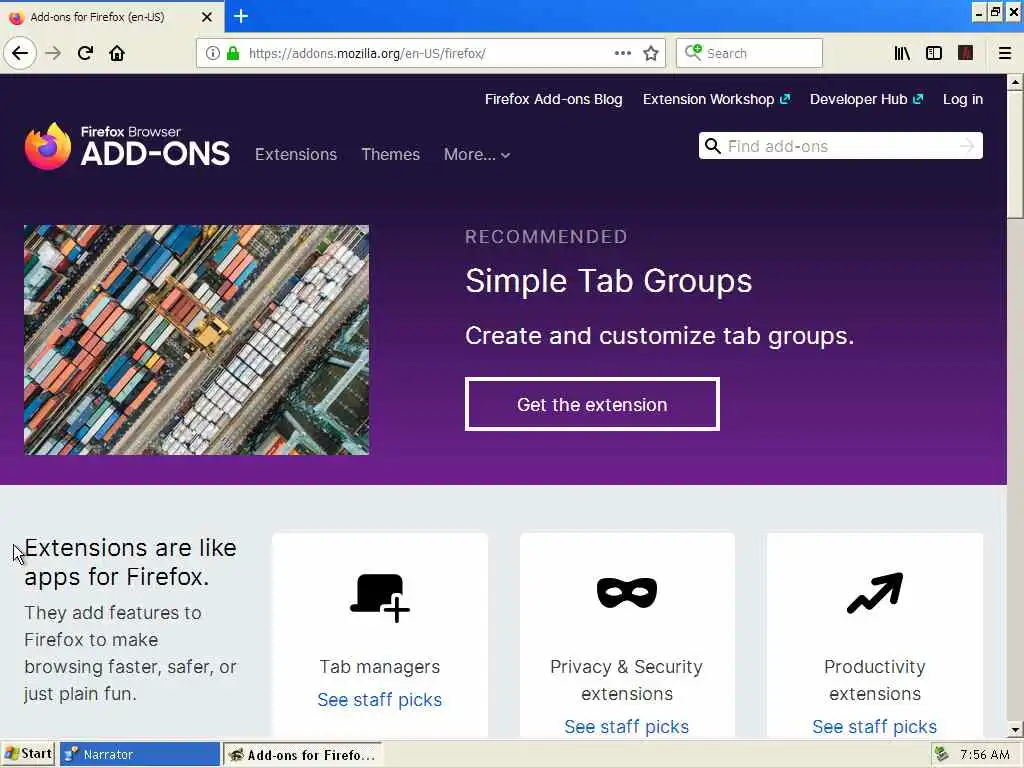Open Extension Workshop link
This screenshot has height=768, width=1024.
click(x=716, y=99)
